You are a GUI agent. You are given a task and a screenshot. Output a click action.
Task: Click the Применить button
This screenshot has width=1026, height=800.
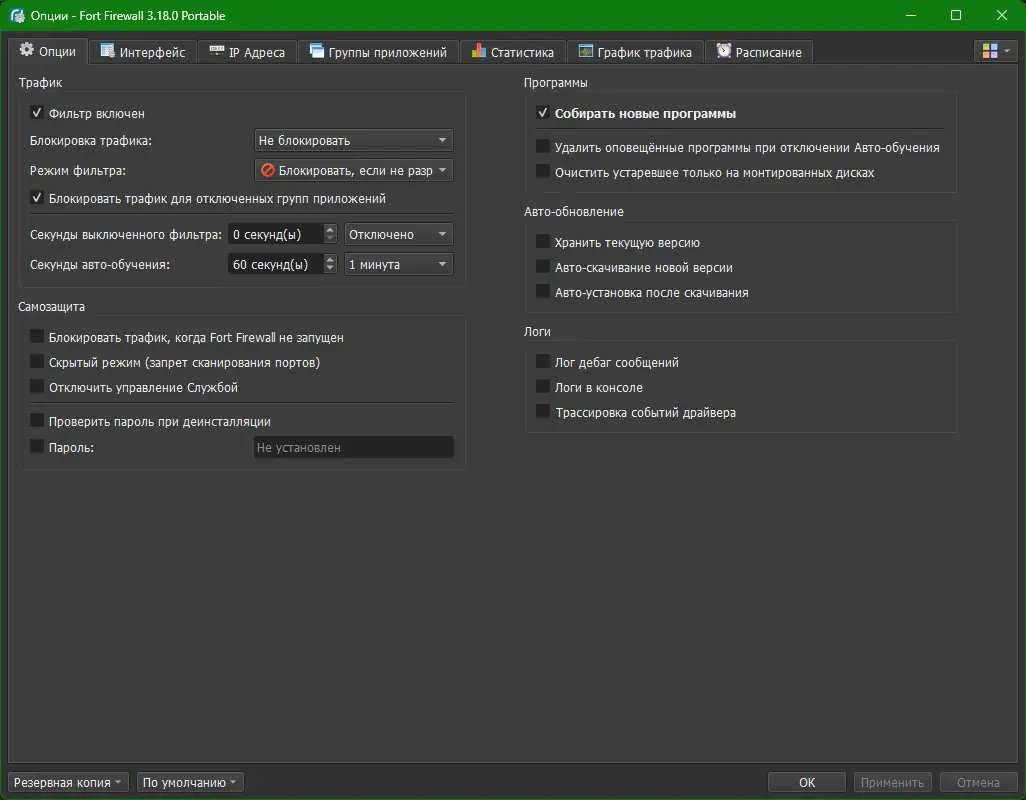pyautogui.click(x=892, y=782)
